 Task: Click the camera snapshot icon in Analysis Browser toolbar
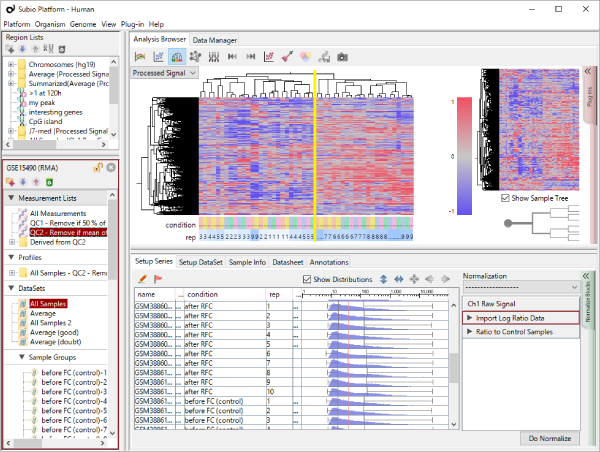pyautogui.click(x=343, y=57)
